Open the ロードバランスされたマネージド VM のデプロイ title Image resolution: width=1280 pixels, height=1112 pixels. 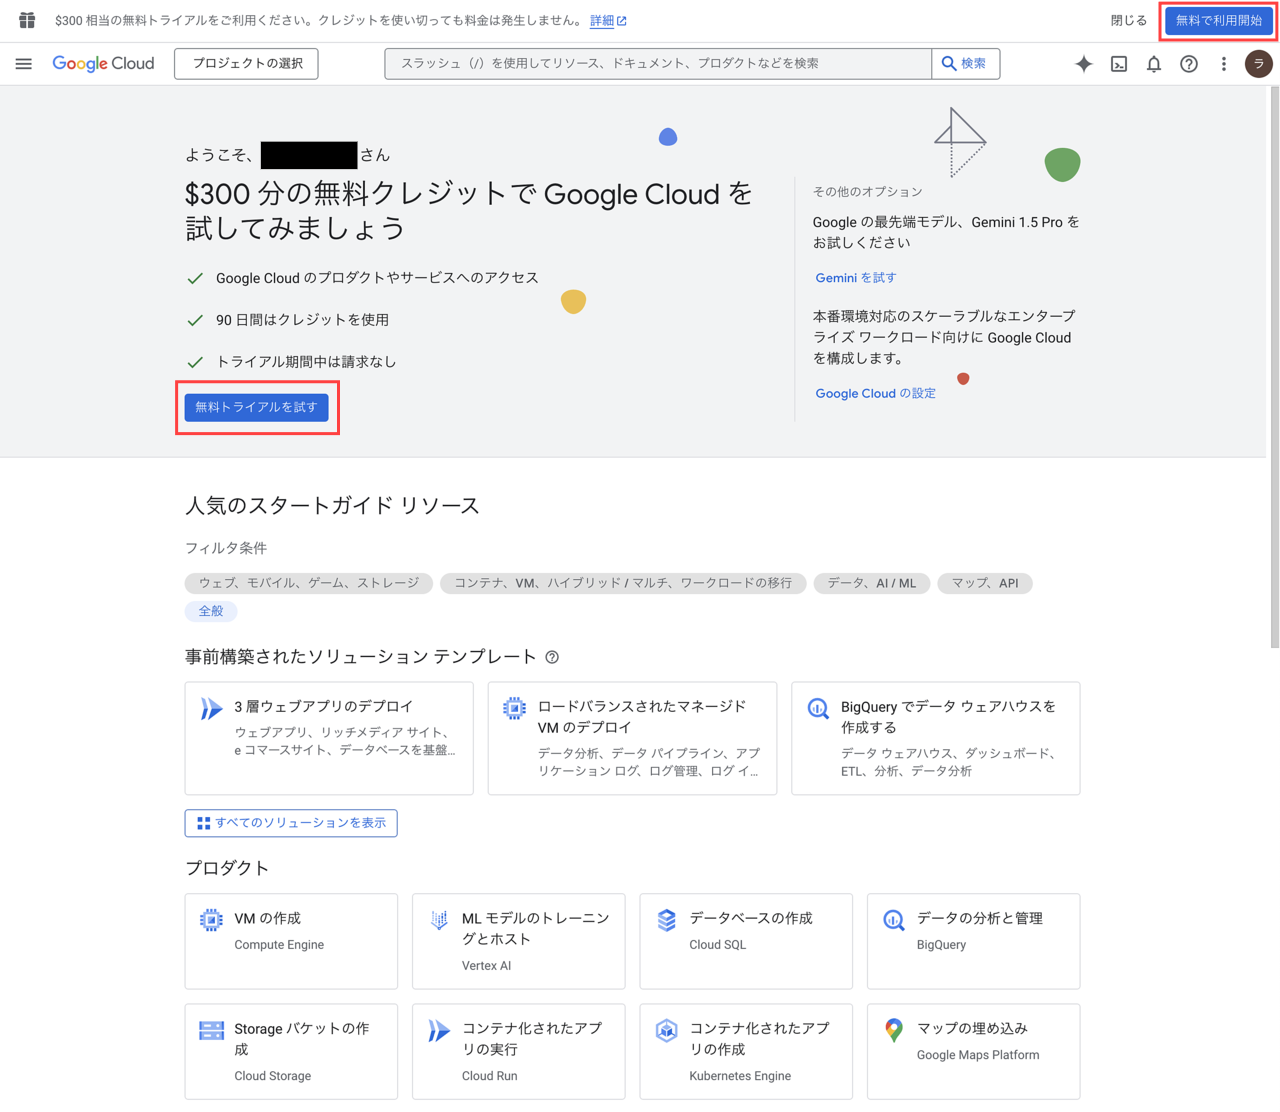[x=642, y=717]
